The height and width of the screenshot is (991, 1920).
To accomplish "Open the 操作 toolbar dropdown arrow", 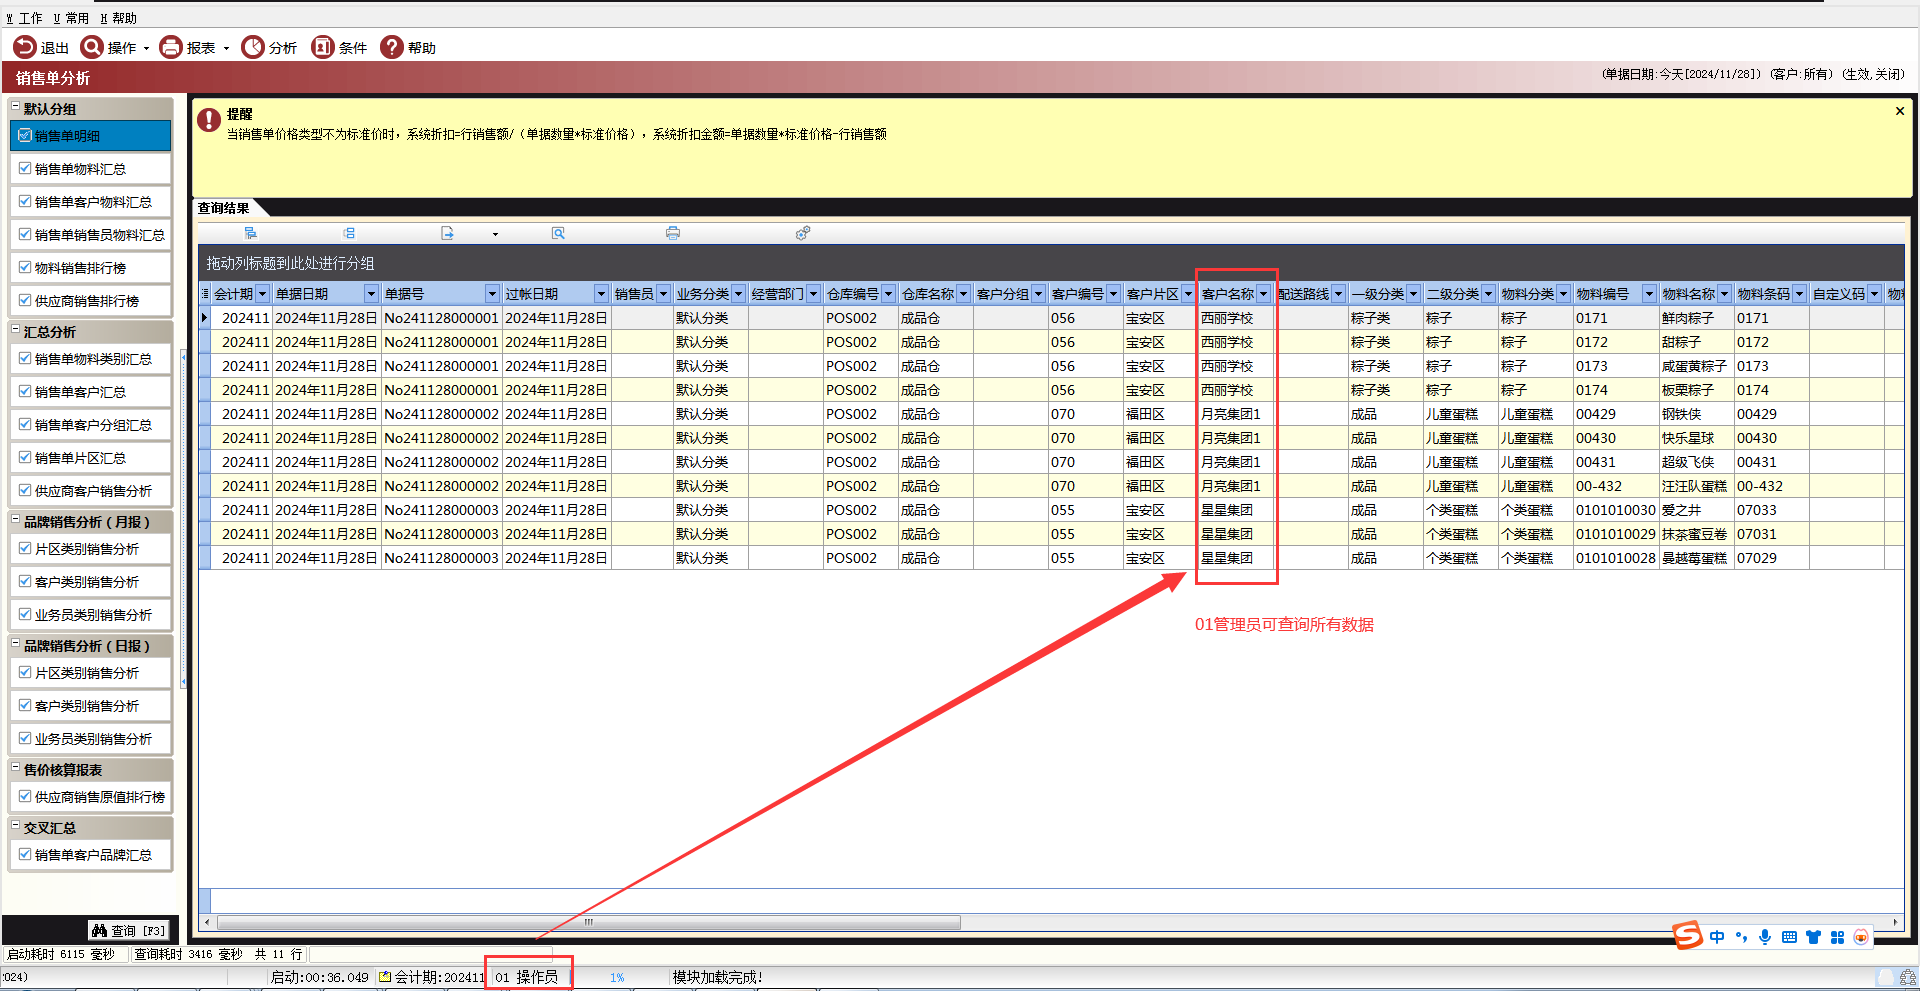I will pyautogui.click(x=146, y=48).
